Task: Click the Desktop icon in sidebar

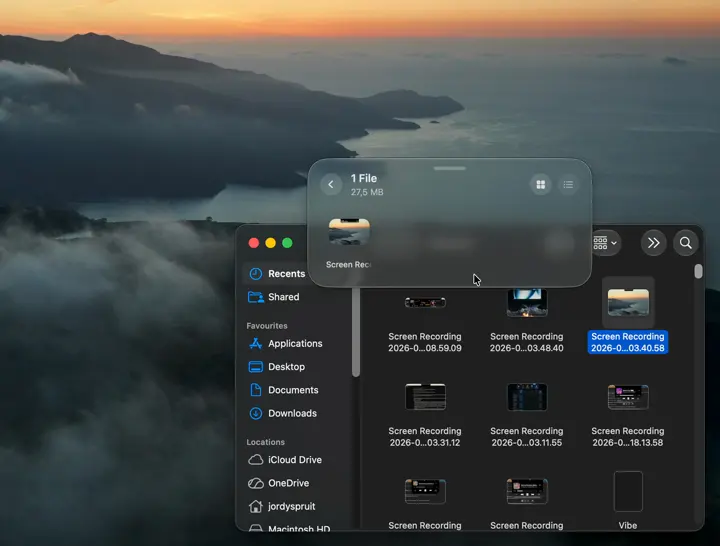Action: (x=256, y=367)
